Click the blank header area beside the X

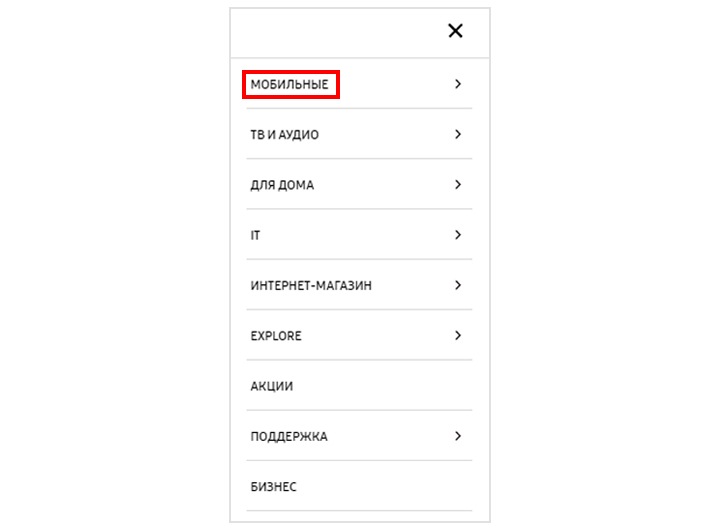(x=338, y=32)
